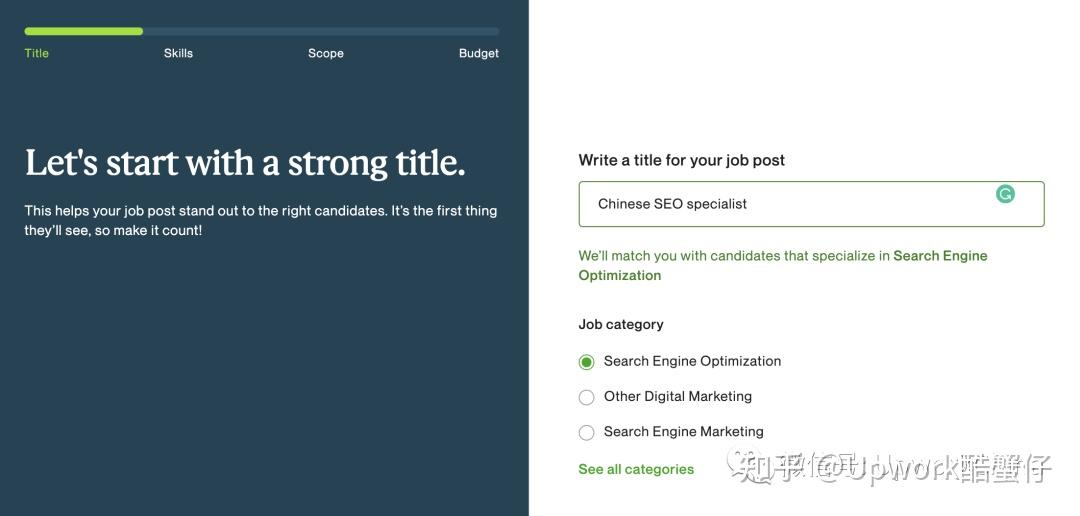1080x516 pixels.
Task: Click the "Let's start with a strong title" heading
Action: coord(245,163)
